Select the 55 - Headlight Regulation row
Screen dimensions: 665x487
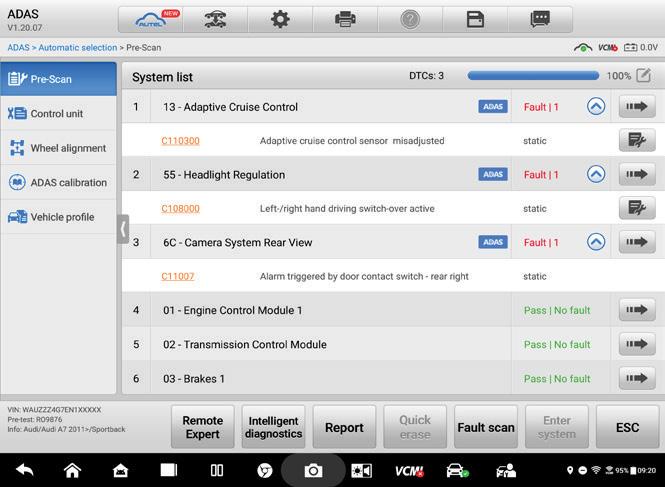393,174
